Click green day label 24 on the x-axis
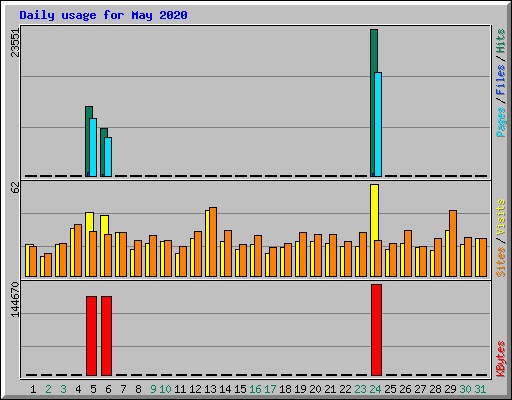512x400 pixels. point(375,389)
